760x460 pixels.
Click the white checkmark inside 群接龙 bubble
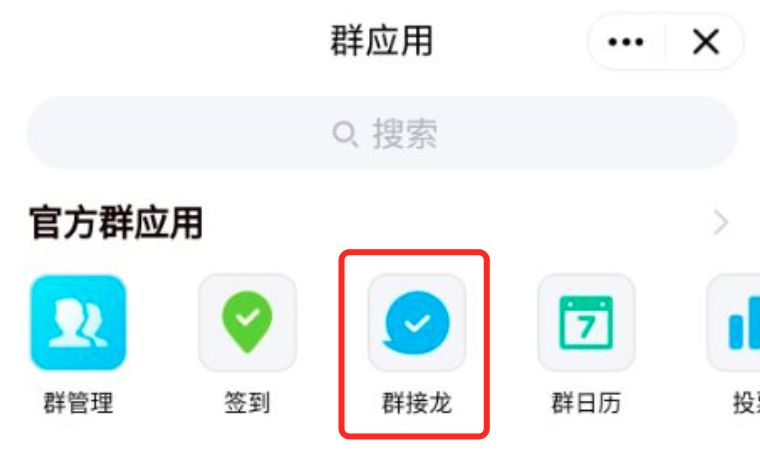[417, 322]
